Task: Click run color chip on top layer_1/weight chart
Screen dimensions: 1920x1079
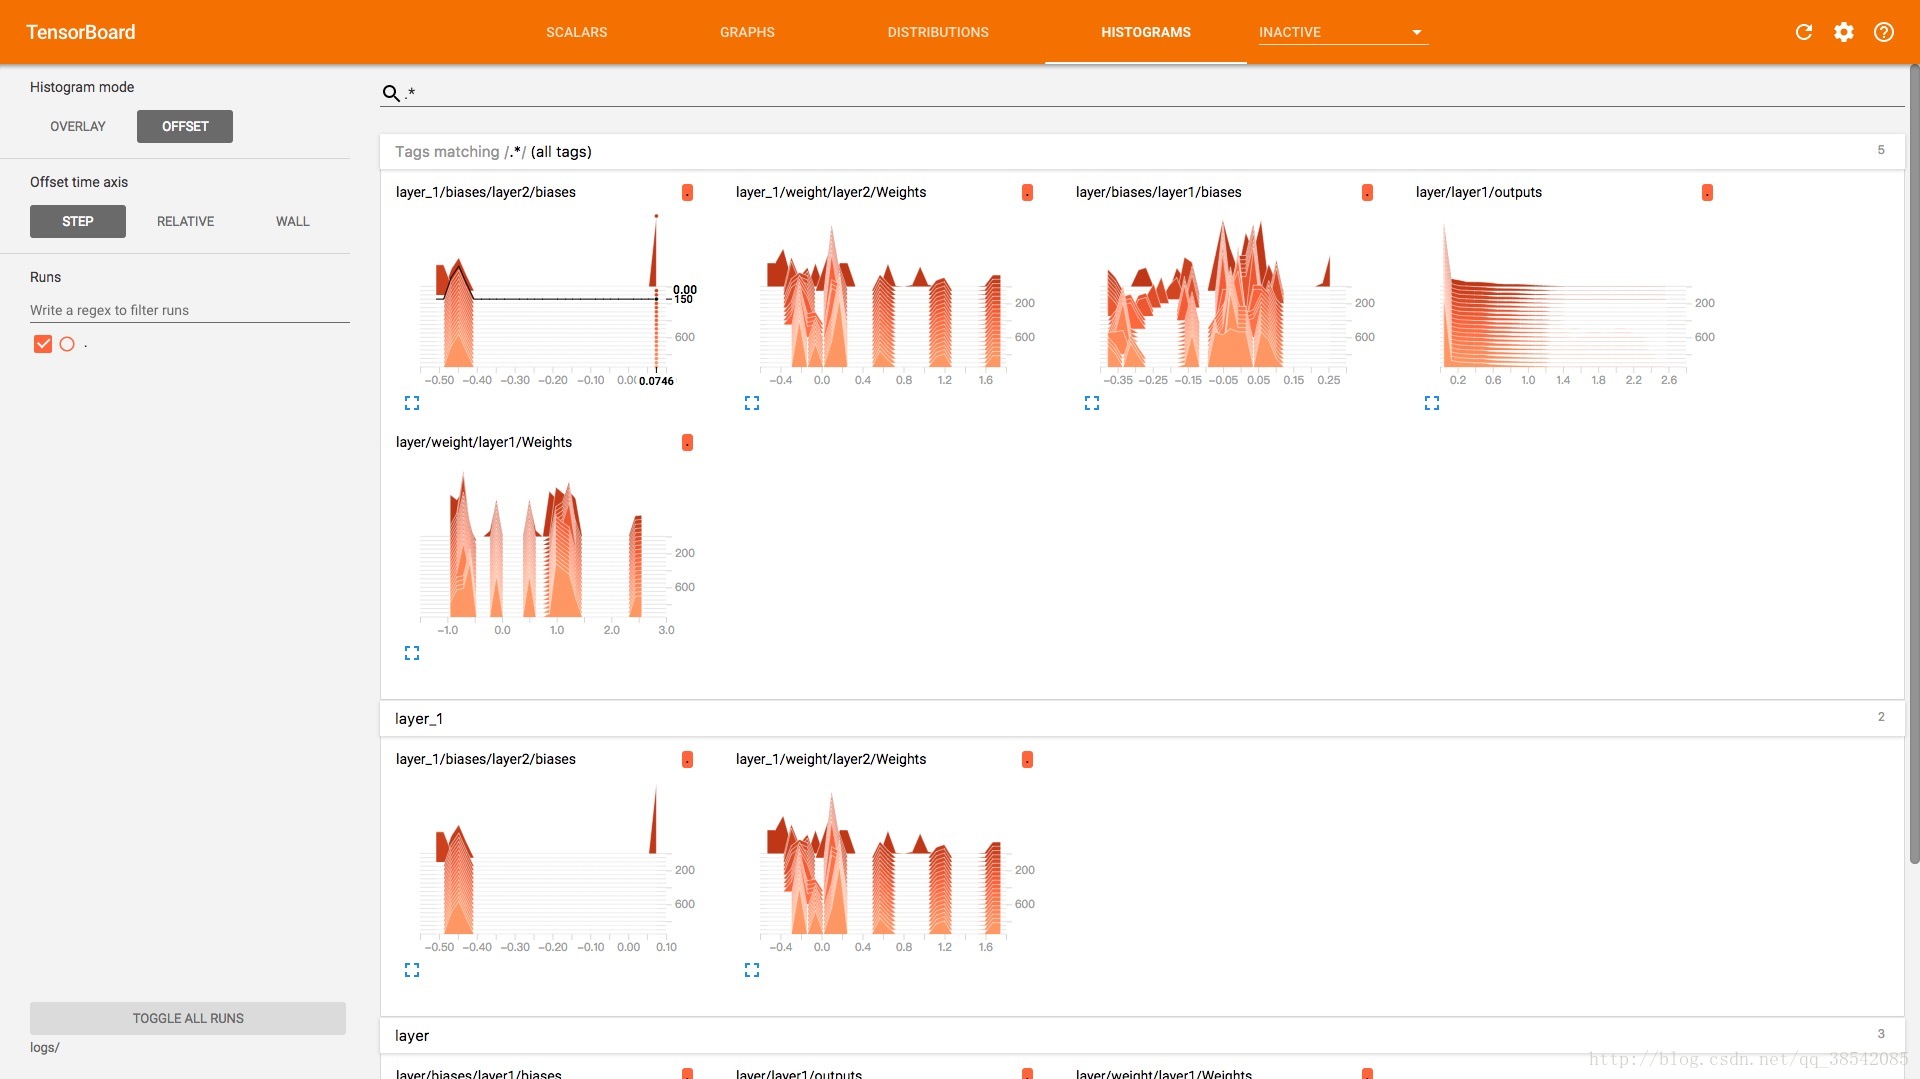Action: [x=1027, y=192]
